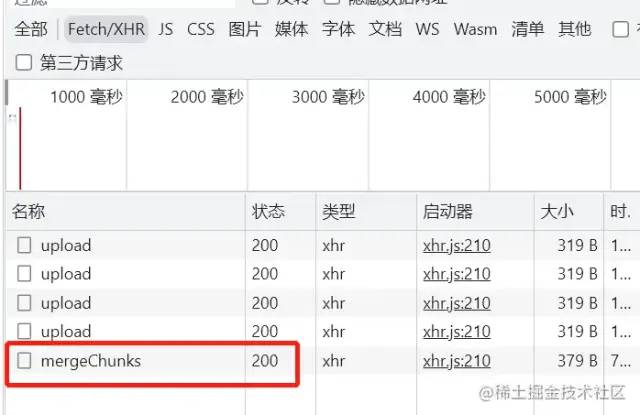Image resolution: width=640 pixels, height=415 pixels.
Task: Enable the 第三方请求 checkbox
Action: click(24, 63)
